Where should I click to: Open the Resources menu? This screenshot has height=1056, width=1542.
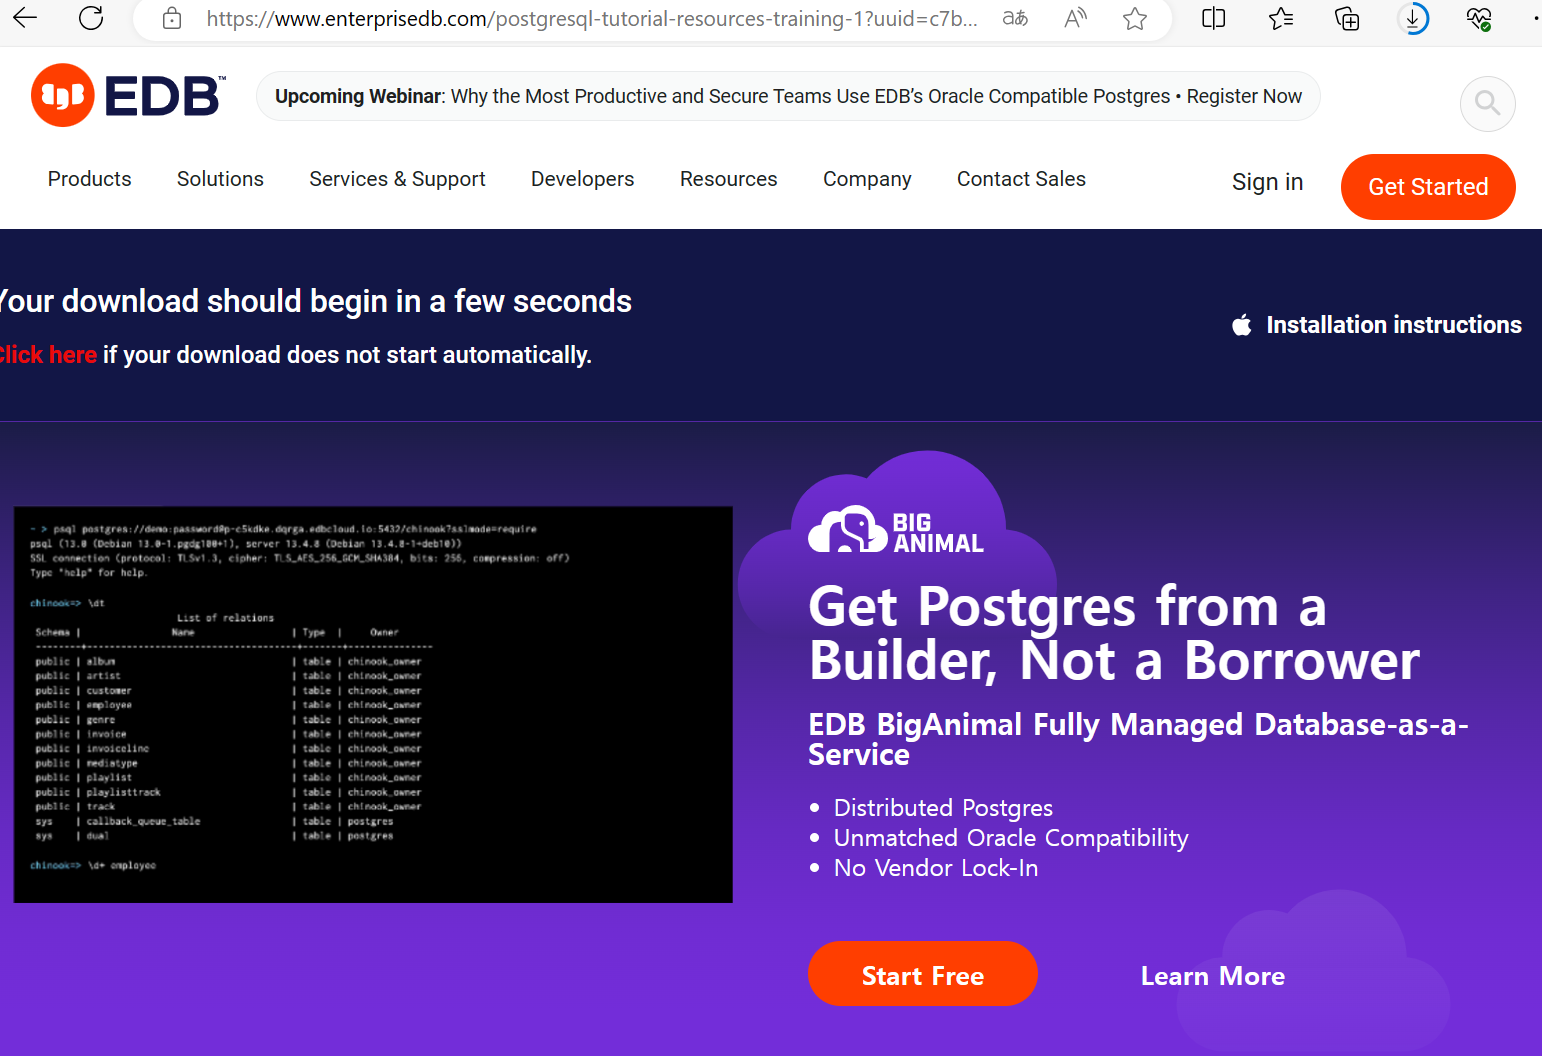tap(728, 179)
